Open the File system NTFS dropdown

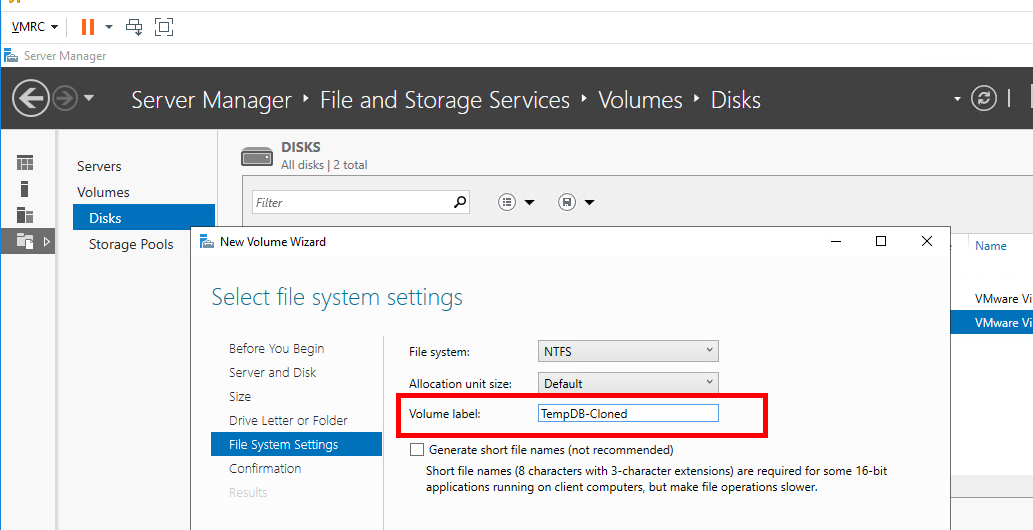tap(628, 351)
